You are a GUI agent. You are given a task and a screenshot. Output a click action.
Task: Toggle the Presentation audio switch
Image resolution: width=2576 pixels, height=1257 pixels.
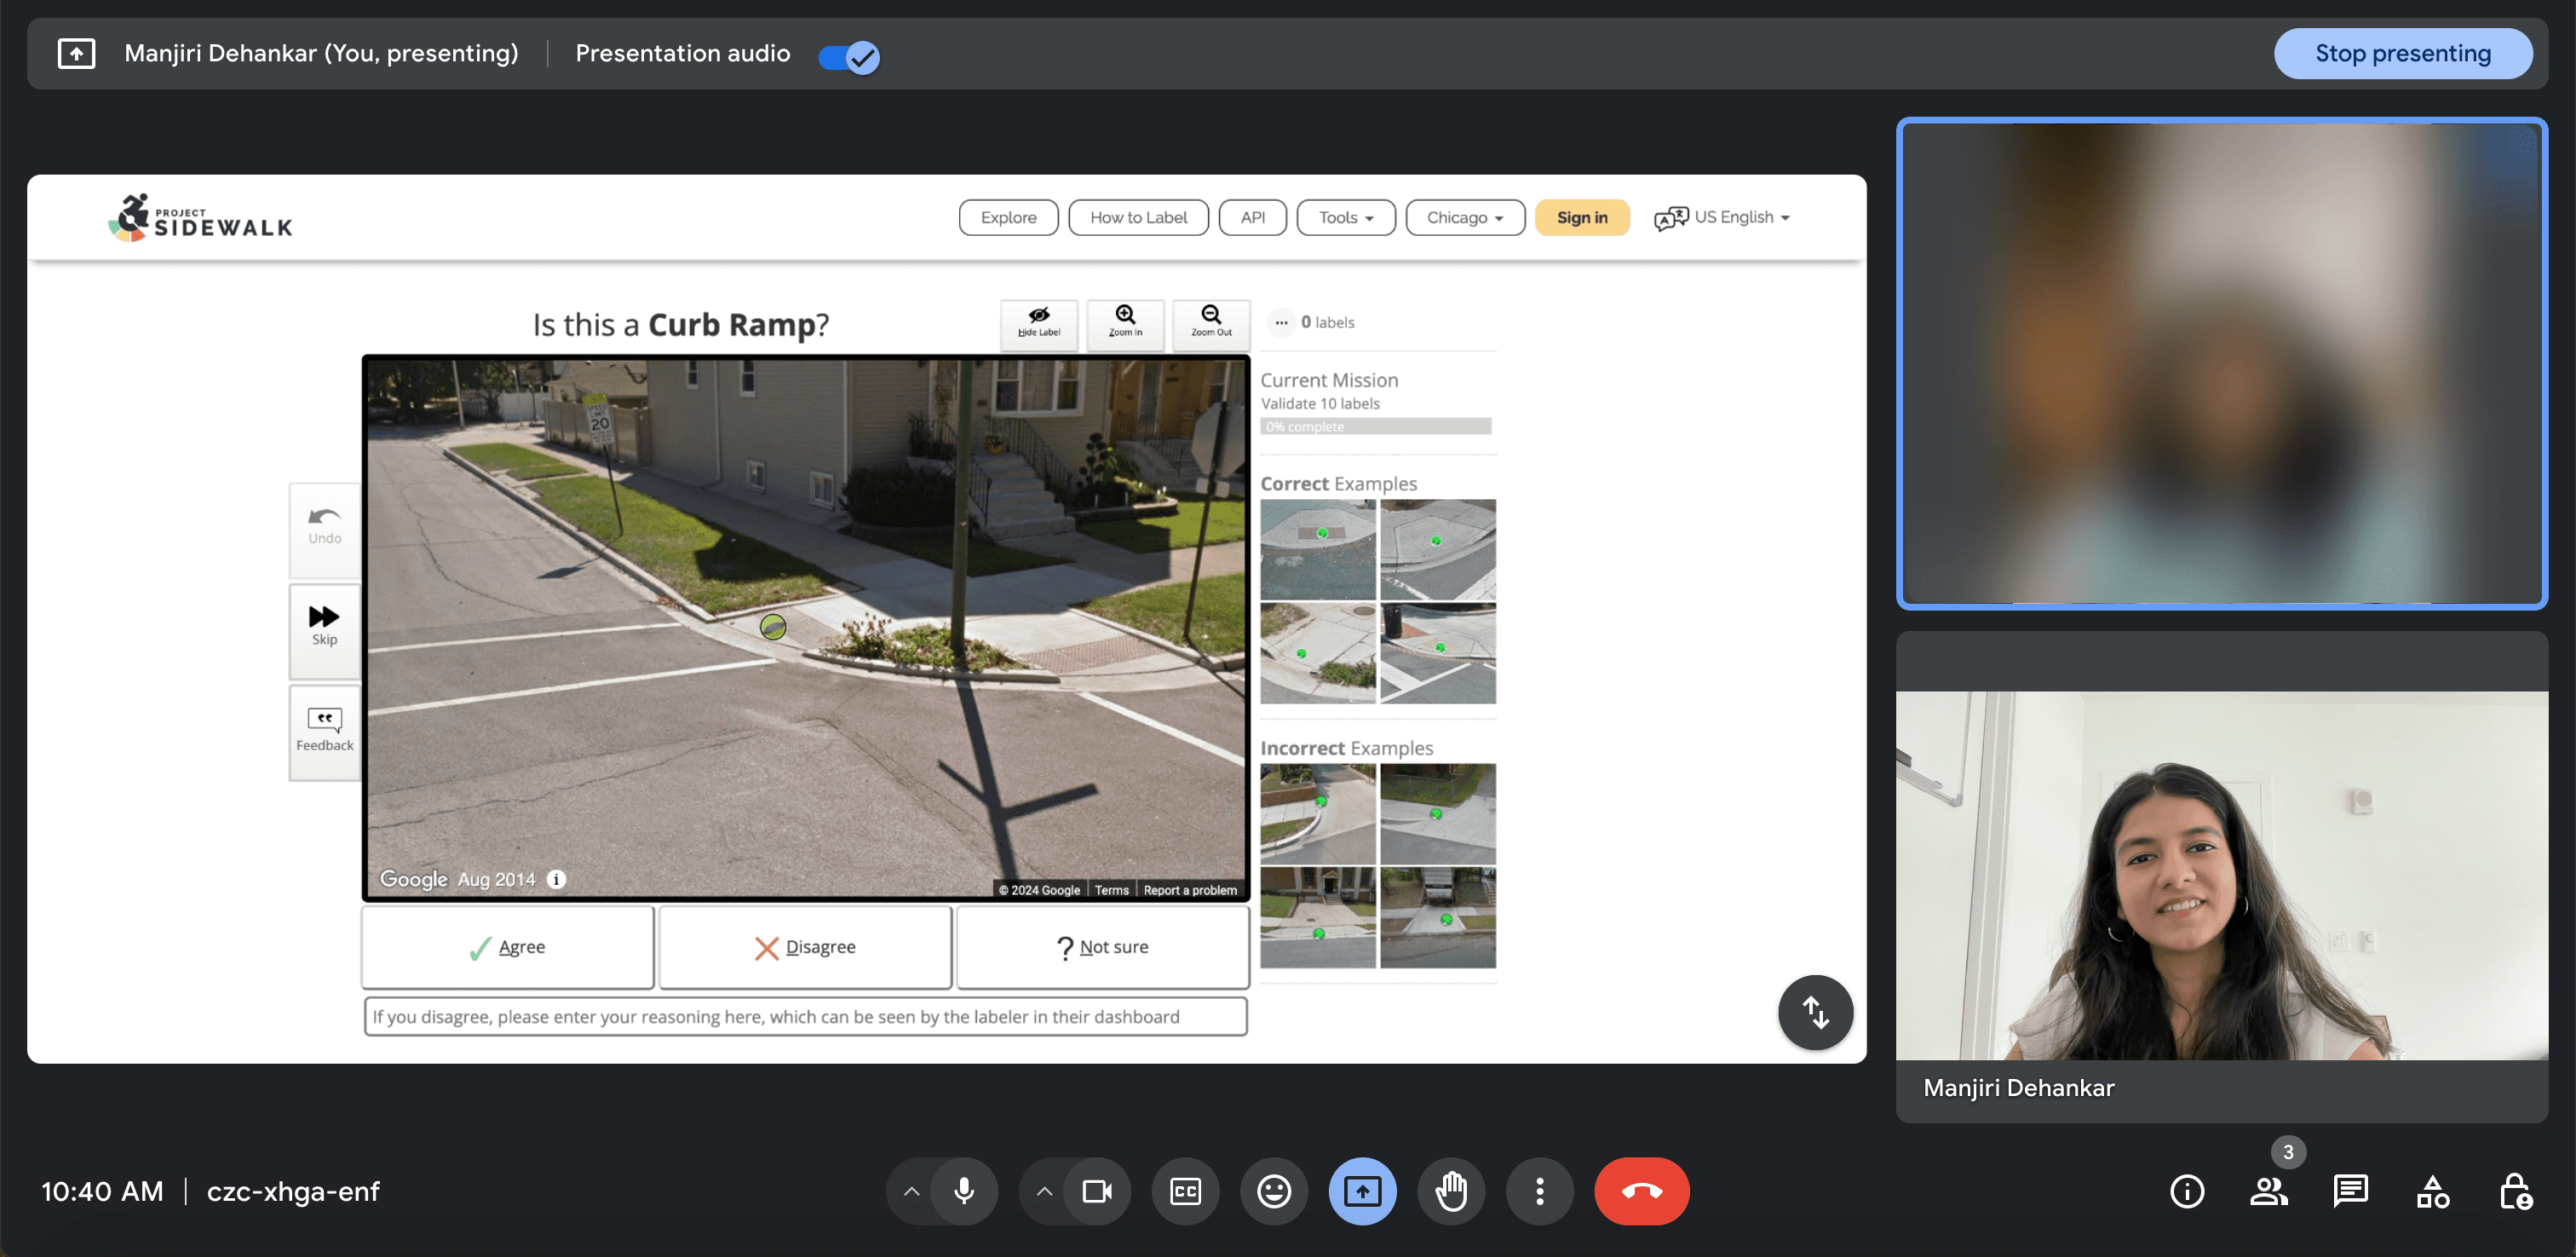coord(848,56)
